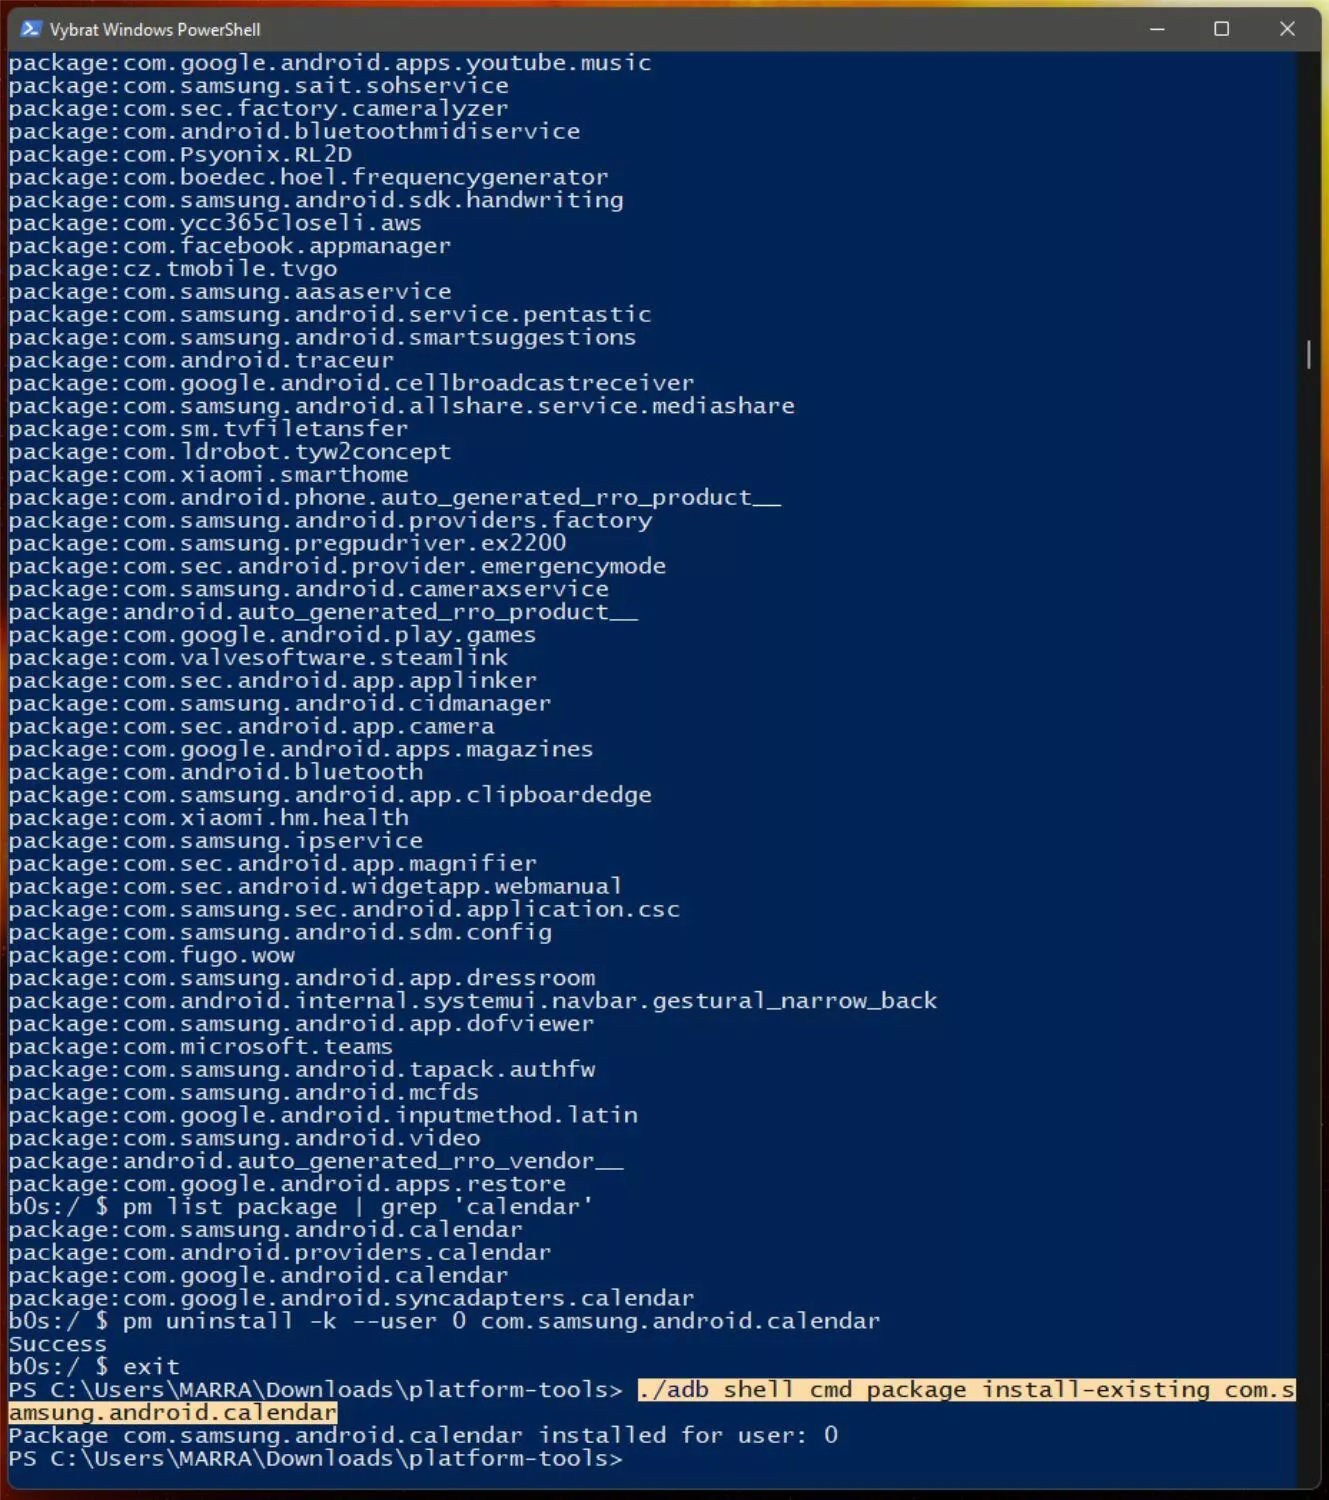Click package:com.sec.android.app.camera line
Screen dimensions: 1329x1500
252,728
